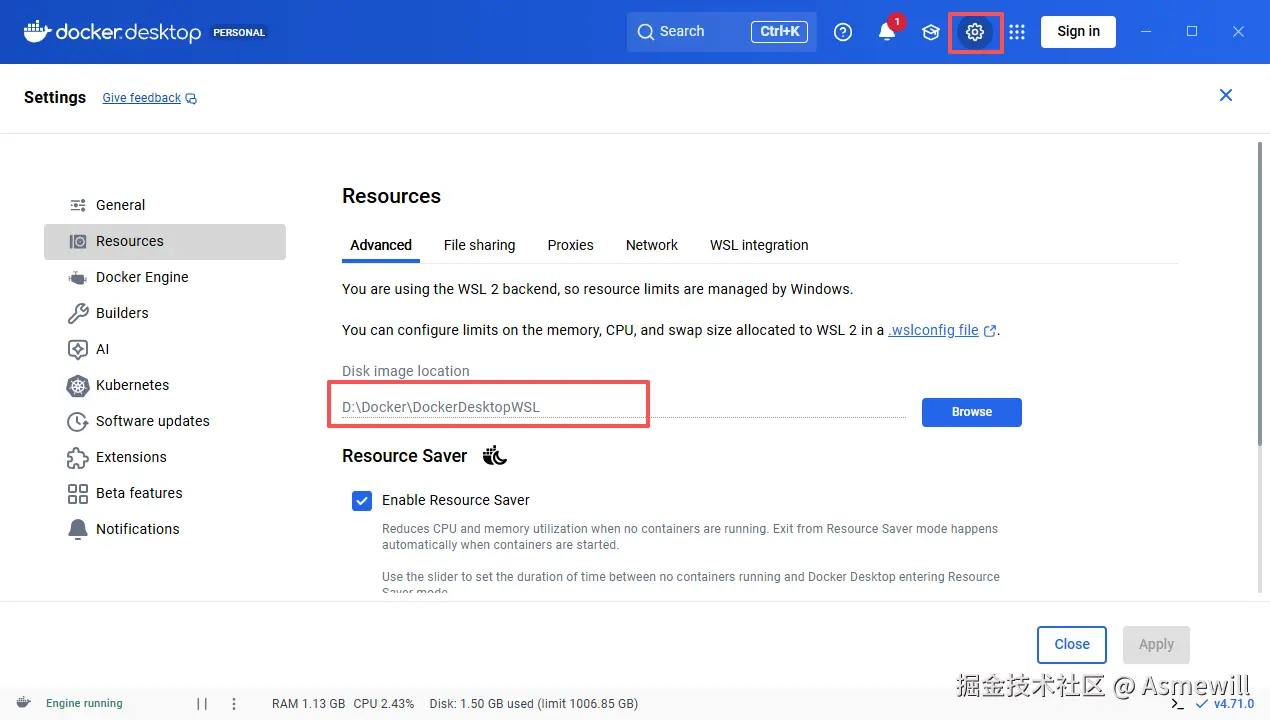Click the Resource Saver leaf-moon icon

pyautogui.click(x=495, y=456)
